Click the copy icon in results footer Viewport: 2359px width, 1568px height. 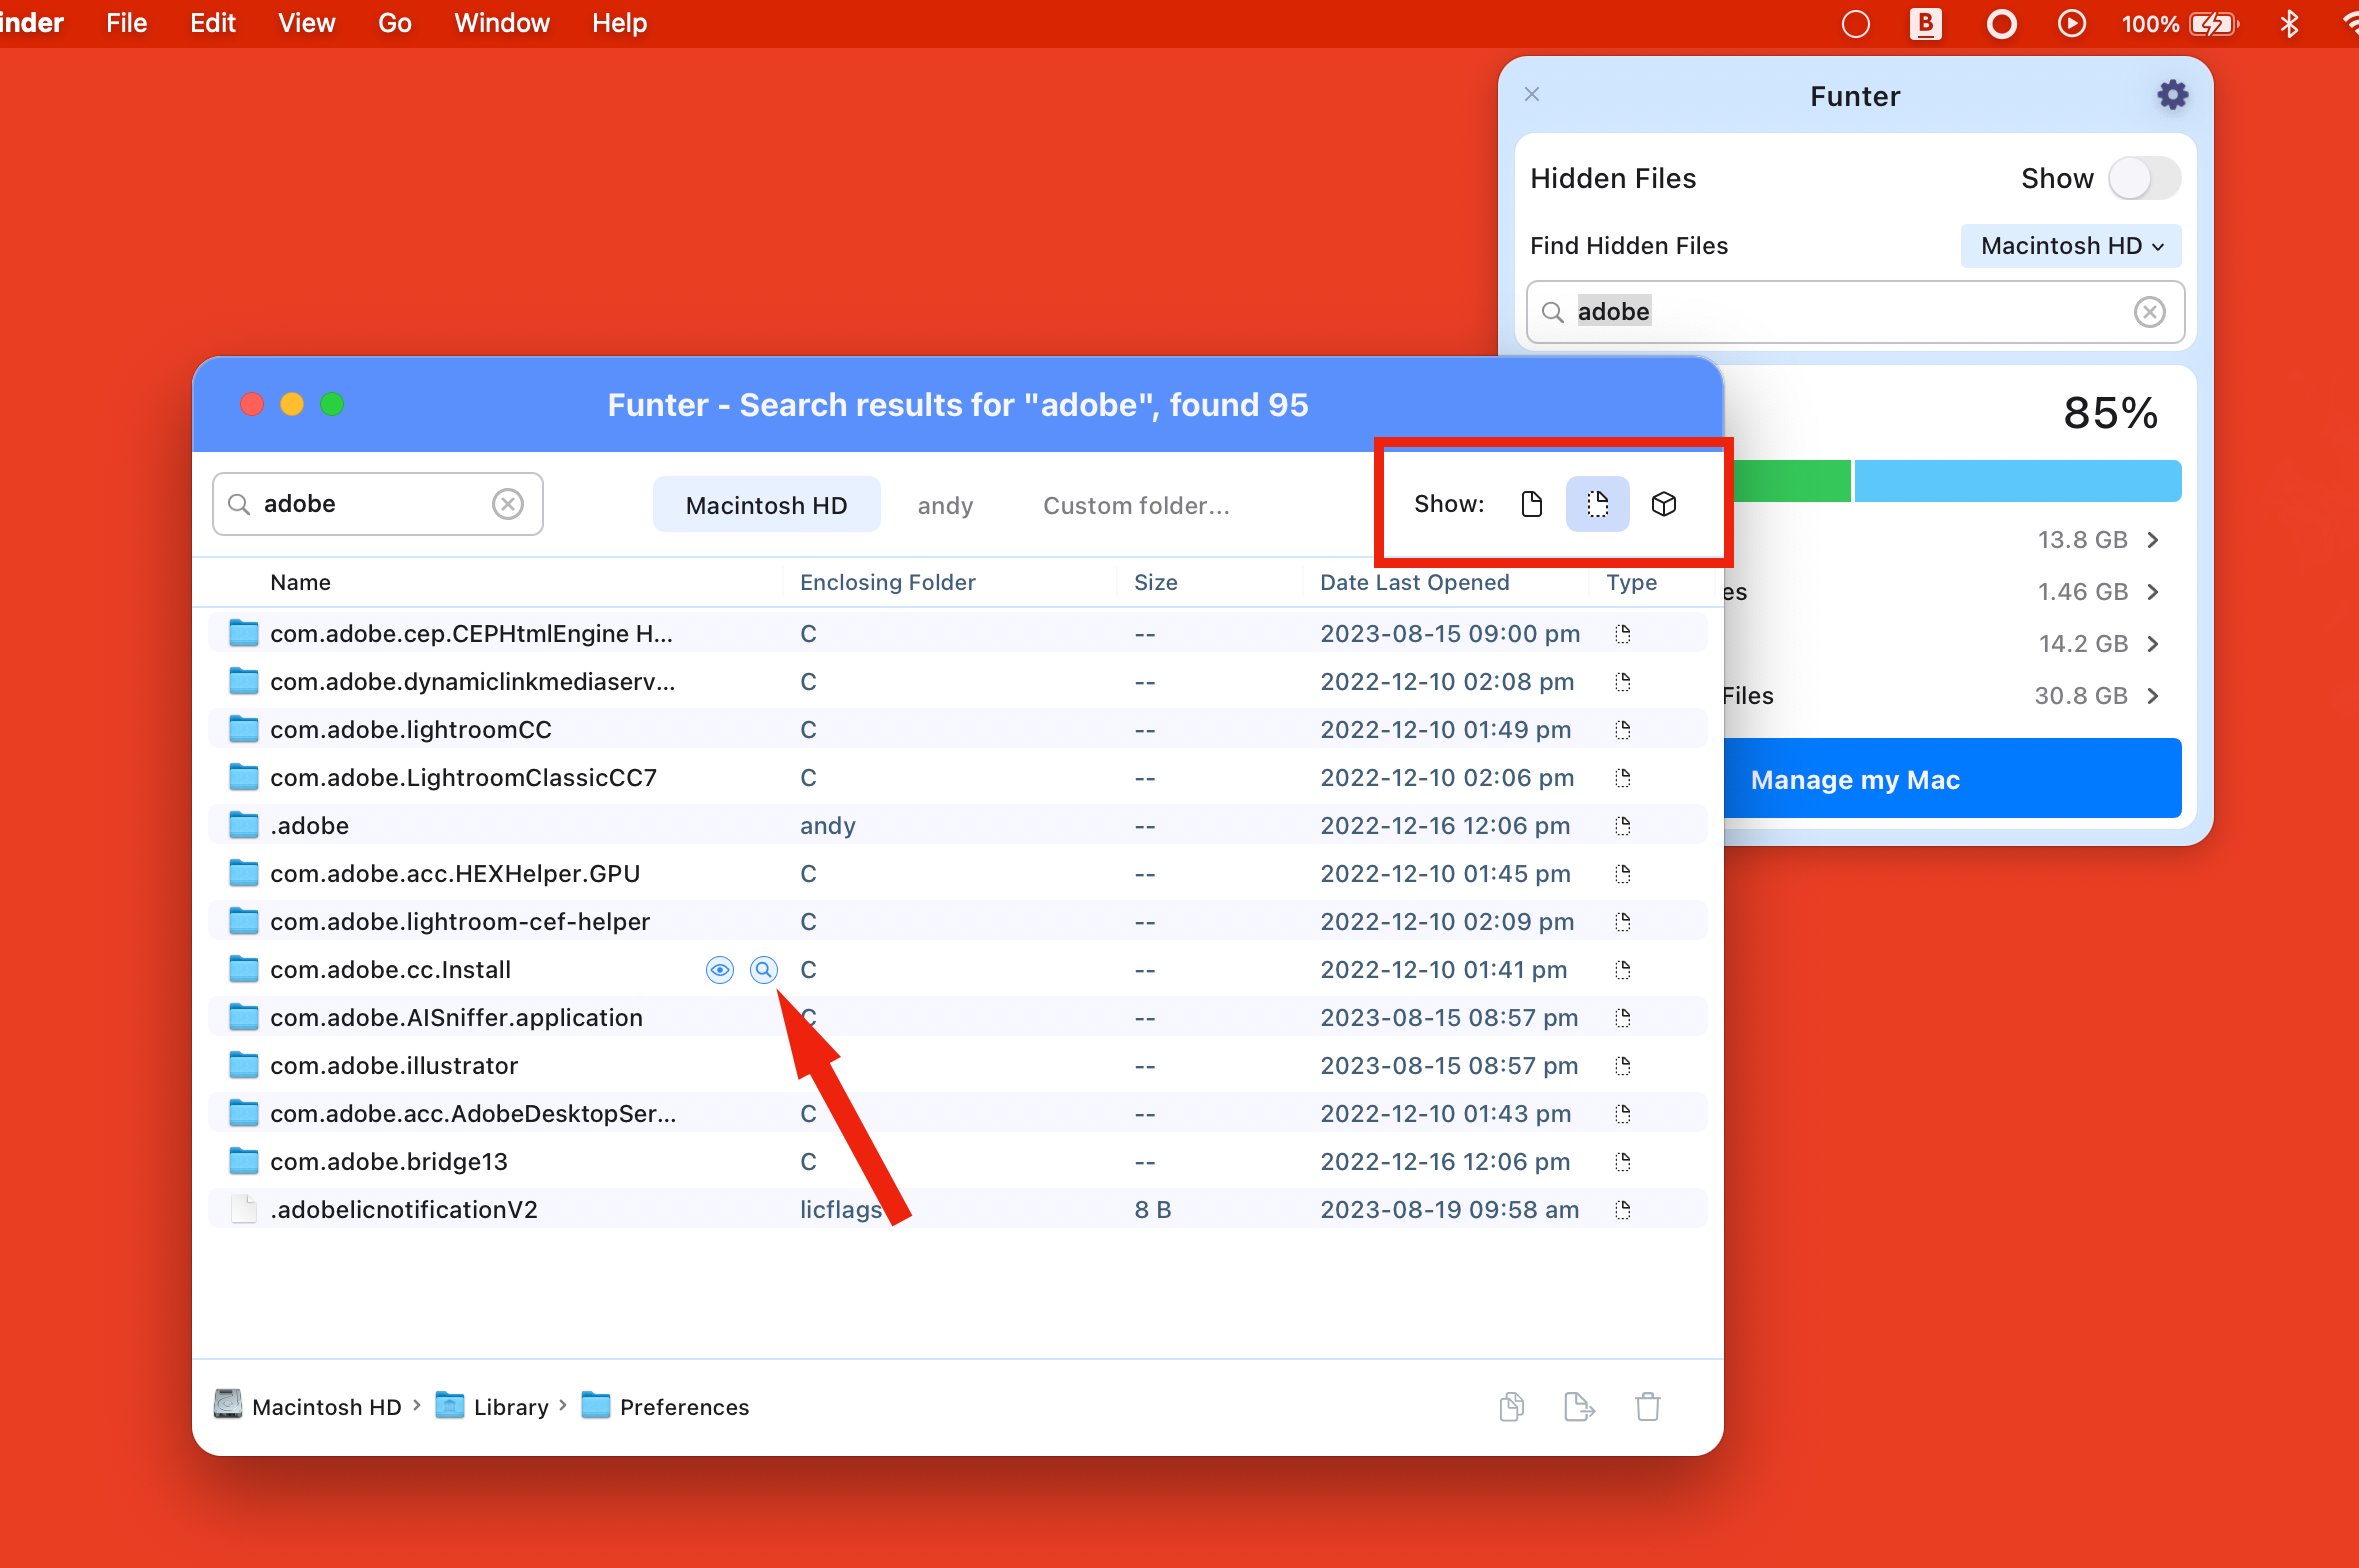(1511, 1406)
